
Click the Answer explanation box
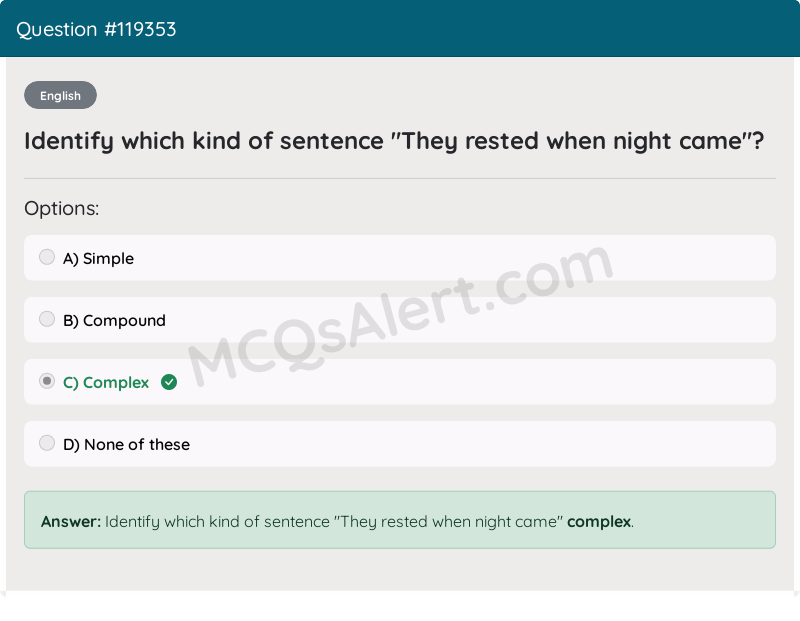400,521
